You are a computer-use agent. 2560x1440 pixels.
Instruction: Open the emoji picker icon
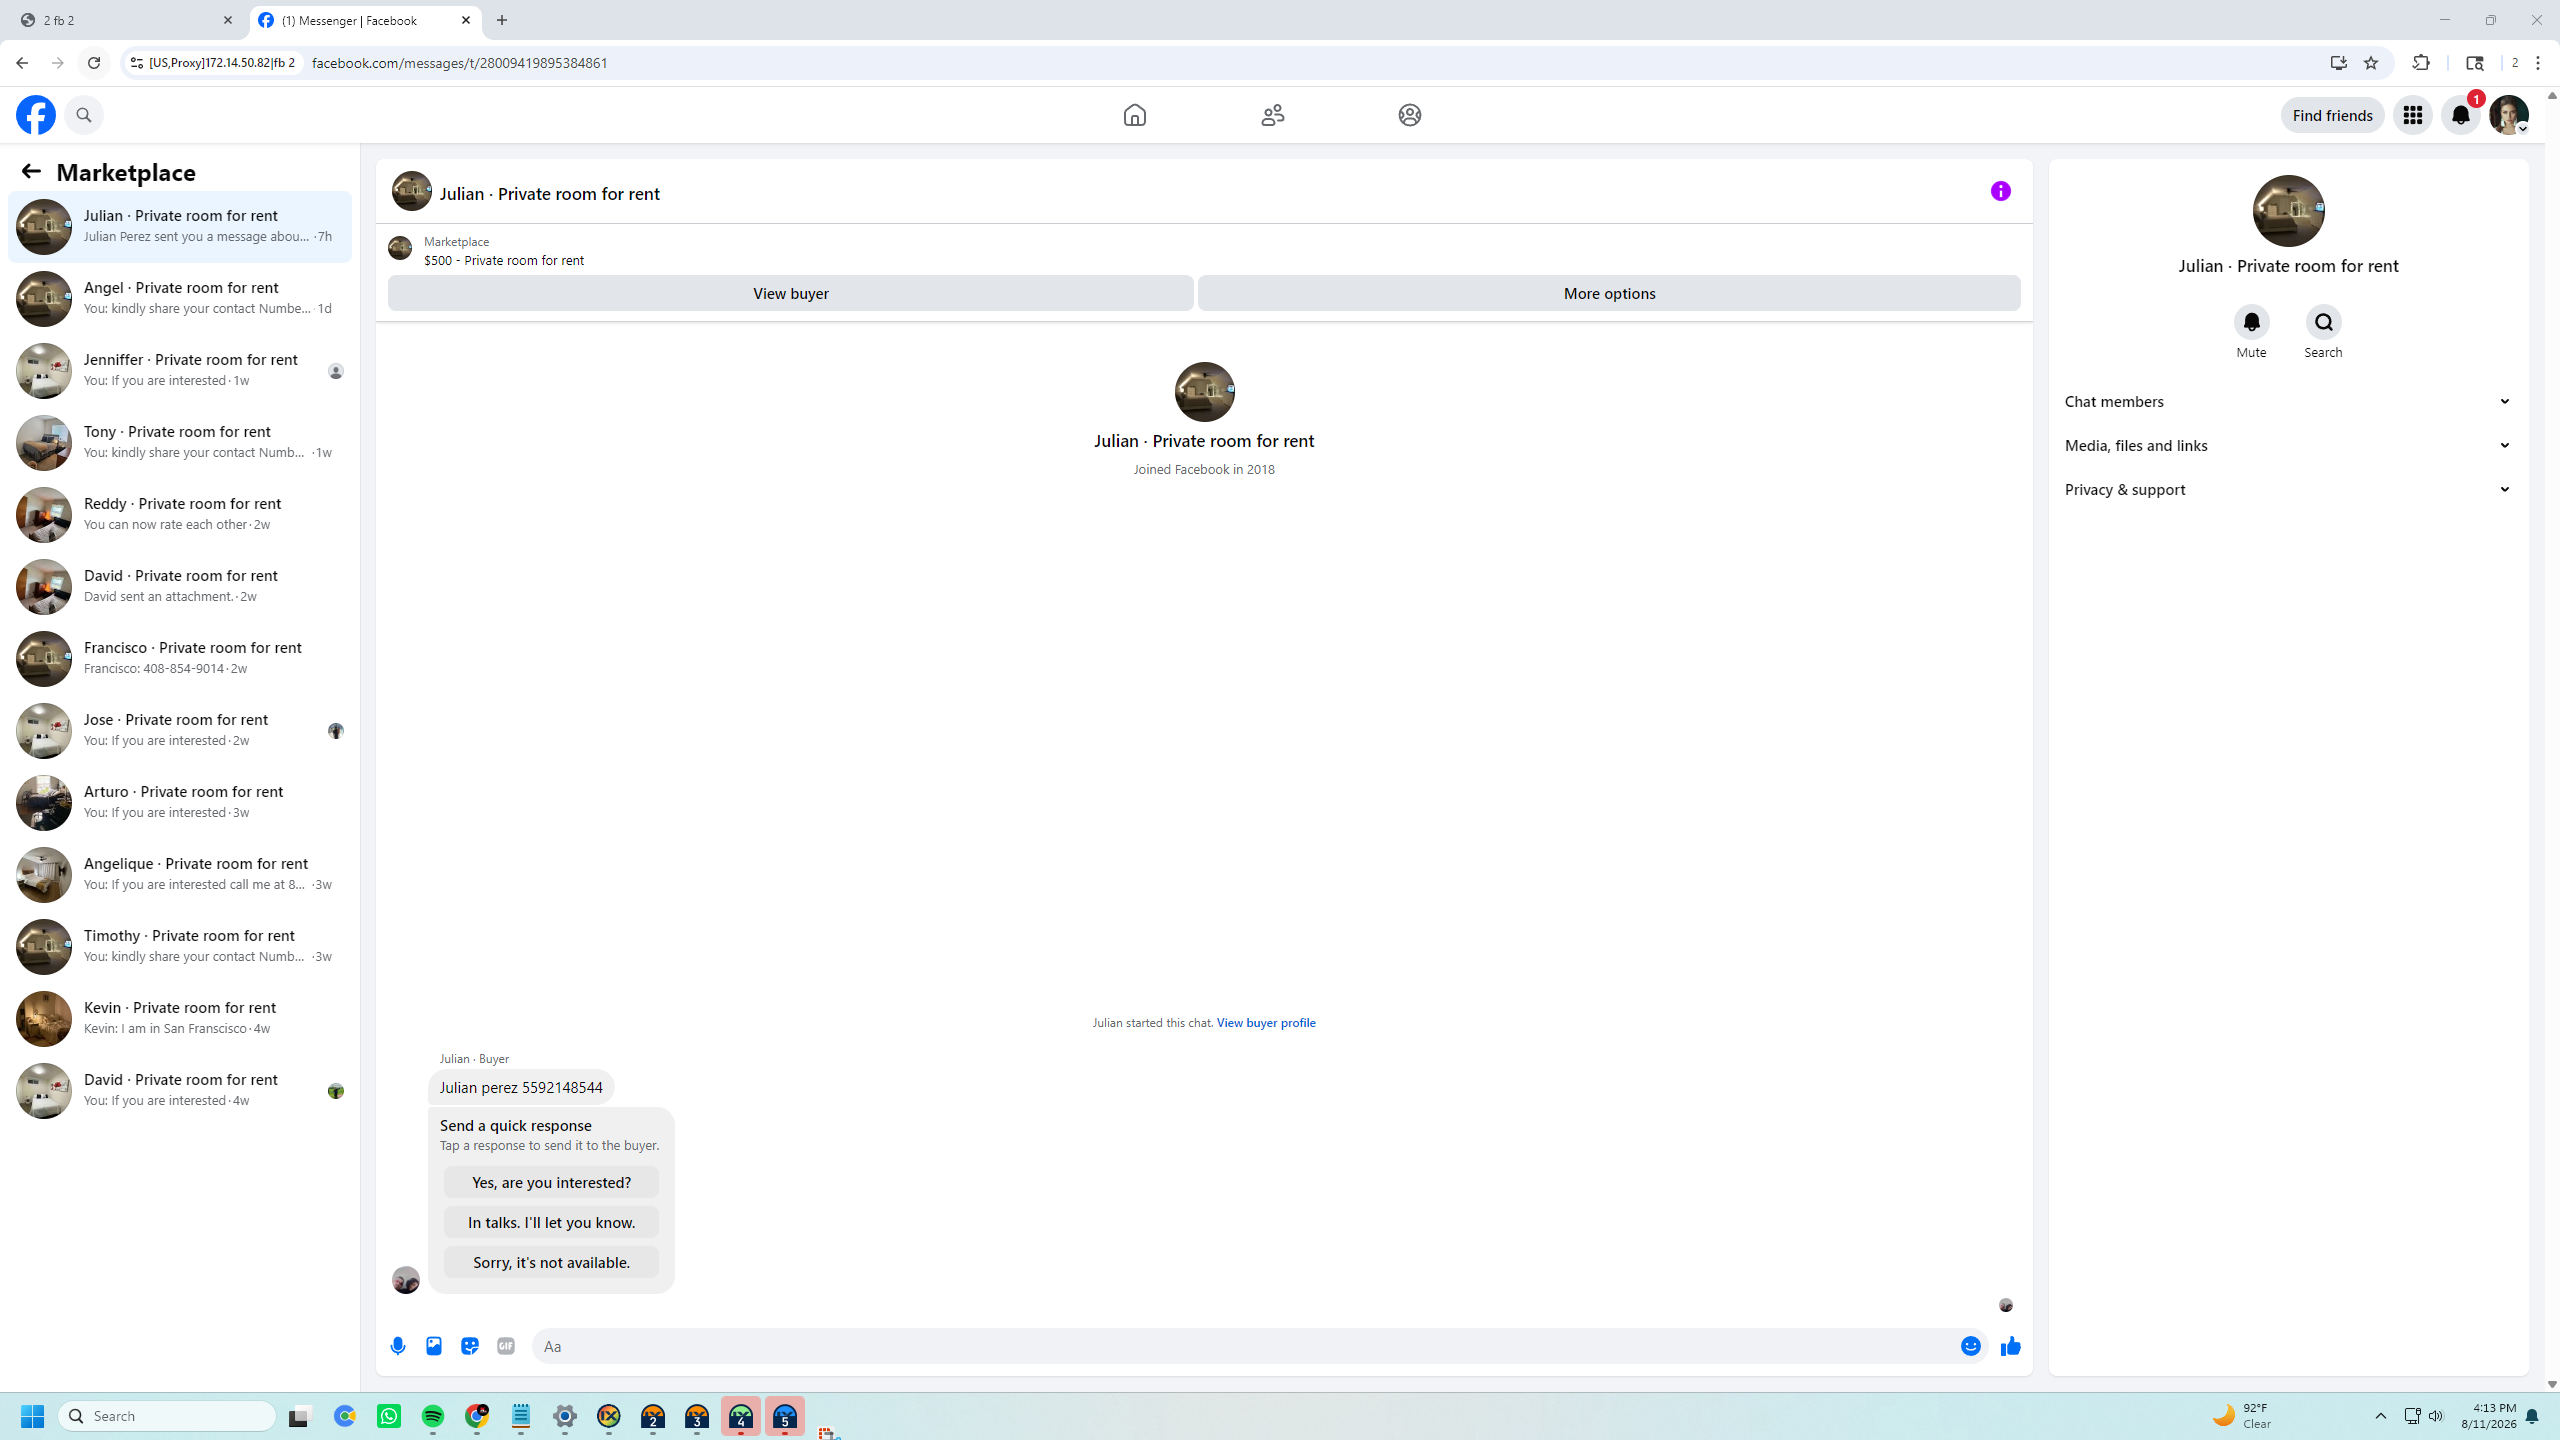pyautogui.click(x=1970, y=1346)
